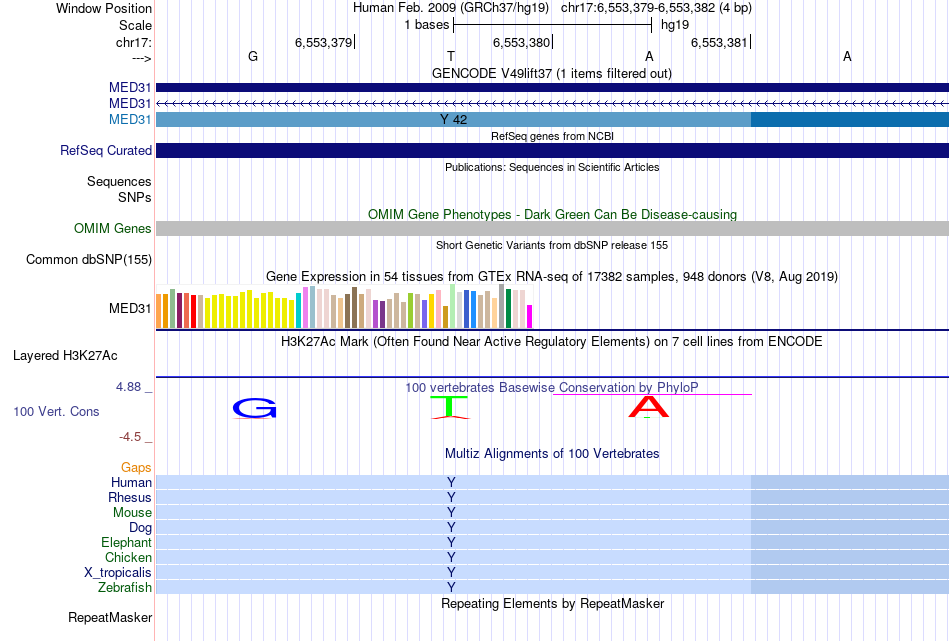Viewport: 950px width, 641px height.
Task: Select the Elephant alignment row label
Action: [x=126, y=542]
